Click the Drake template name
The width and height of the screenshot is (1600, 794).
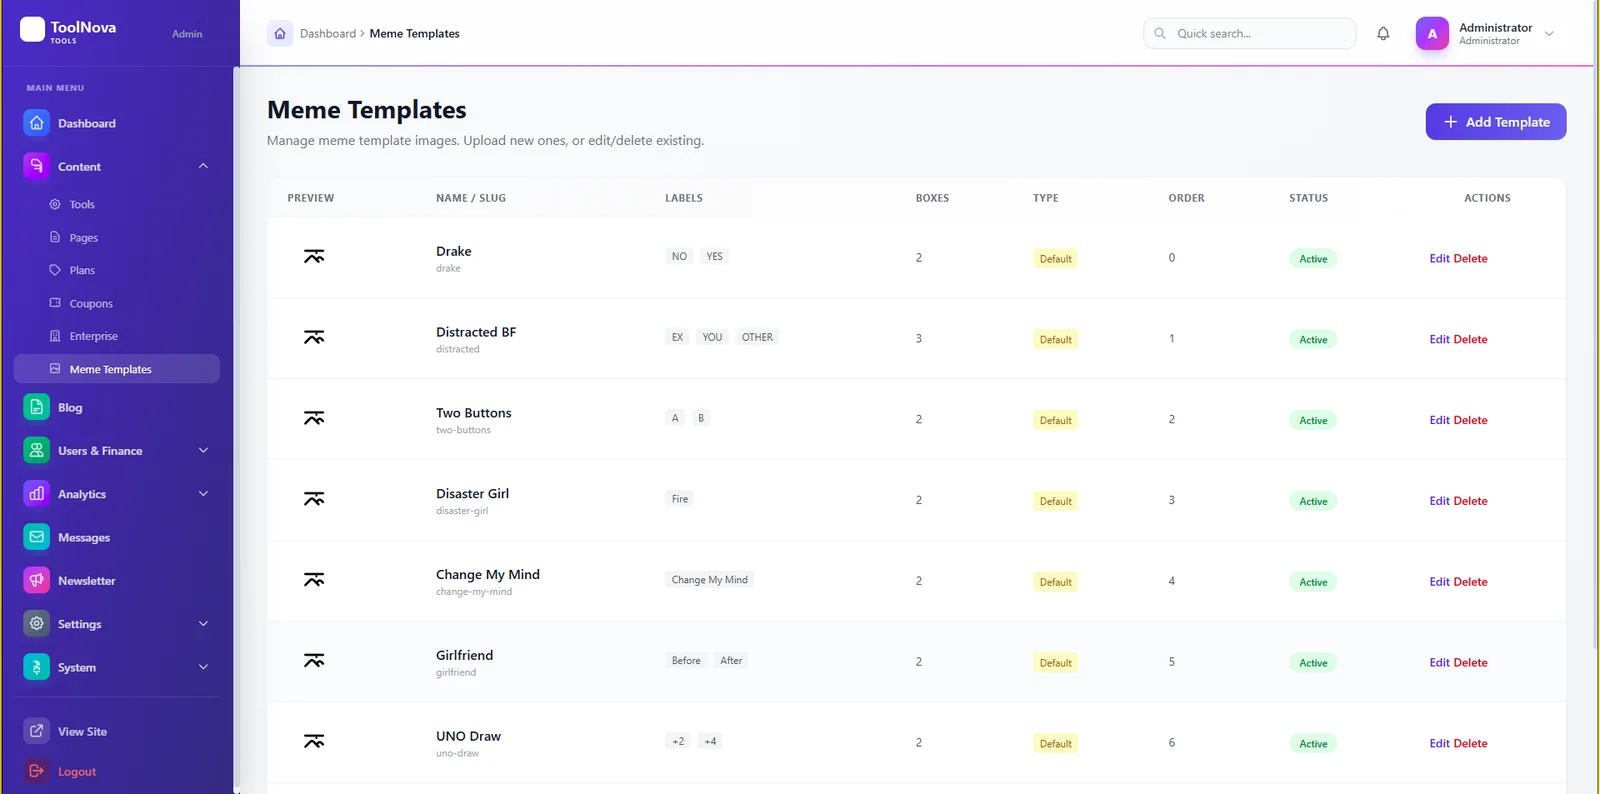click(453, 251)
